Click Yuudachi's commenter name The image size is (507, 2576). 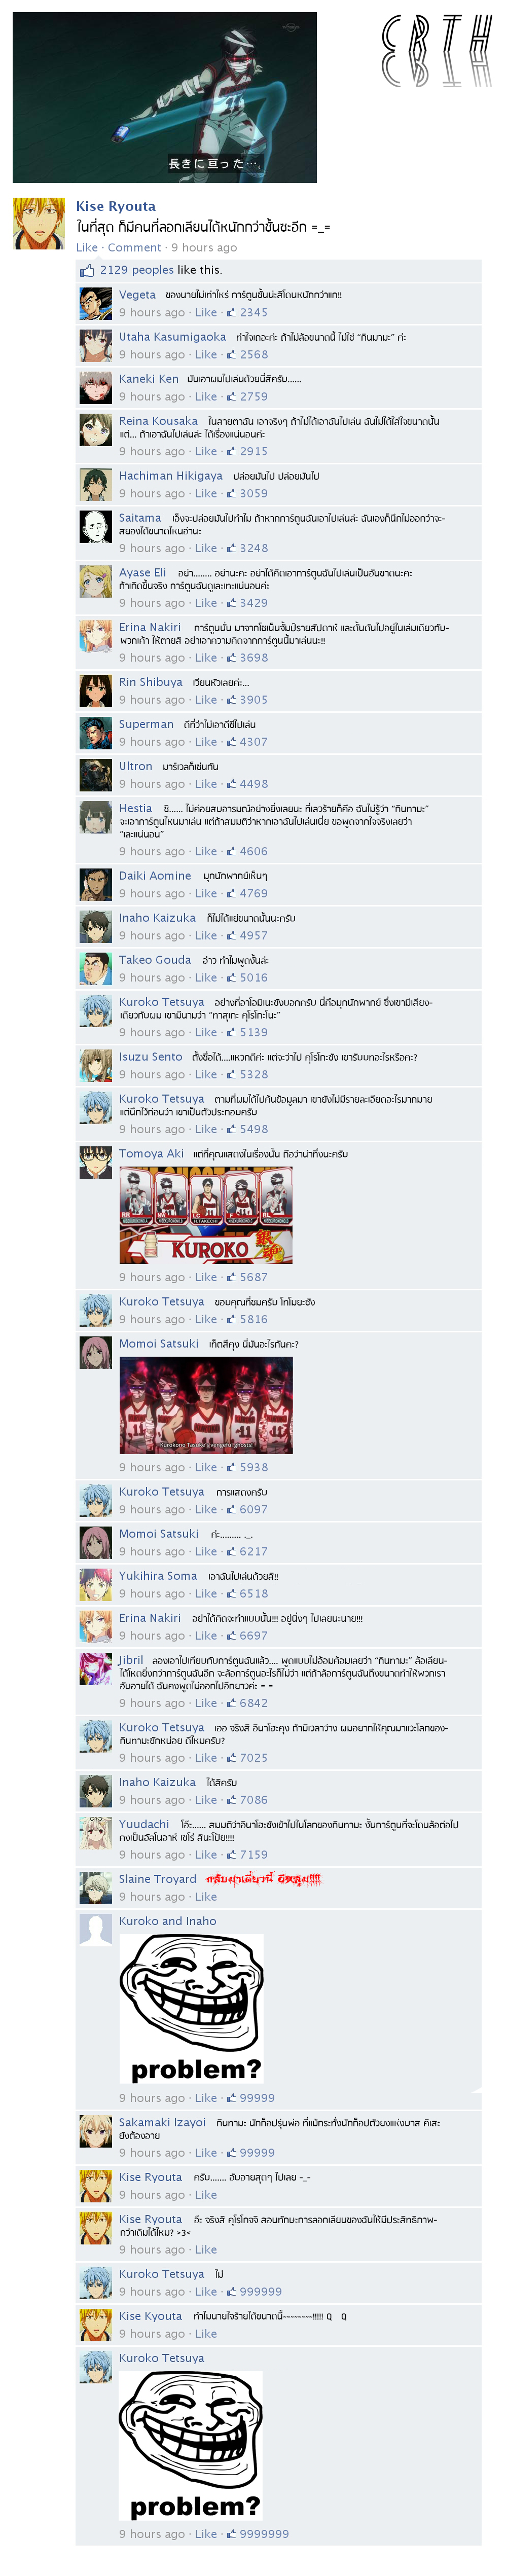[x=144, y=1824]
